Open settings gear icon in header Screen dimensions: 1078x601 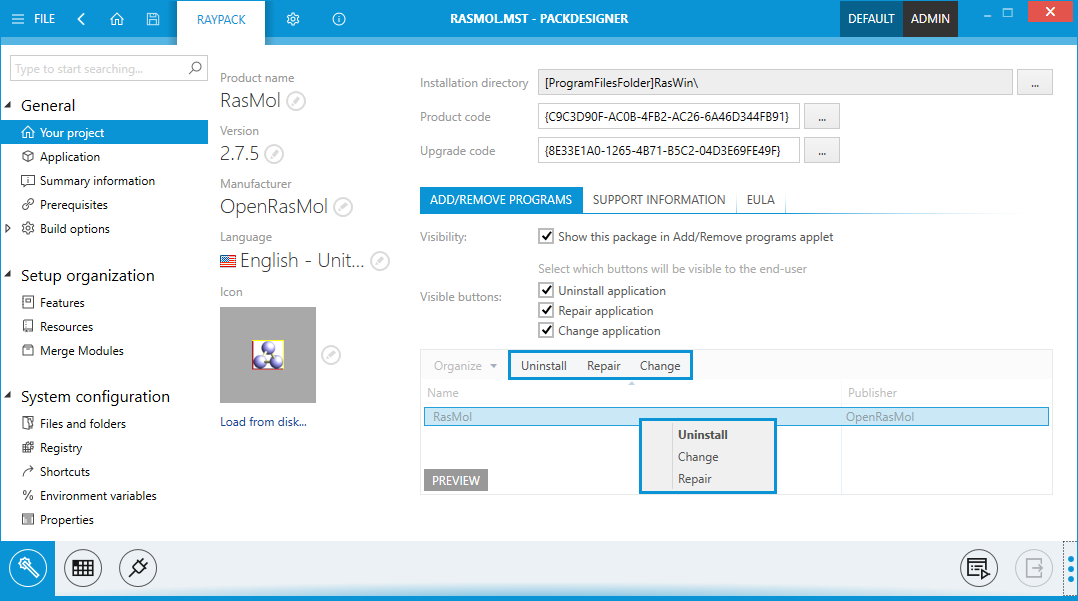[293, 19]
